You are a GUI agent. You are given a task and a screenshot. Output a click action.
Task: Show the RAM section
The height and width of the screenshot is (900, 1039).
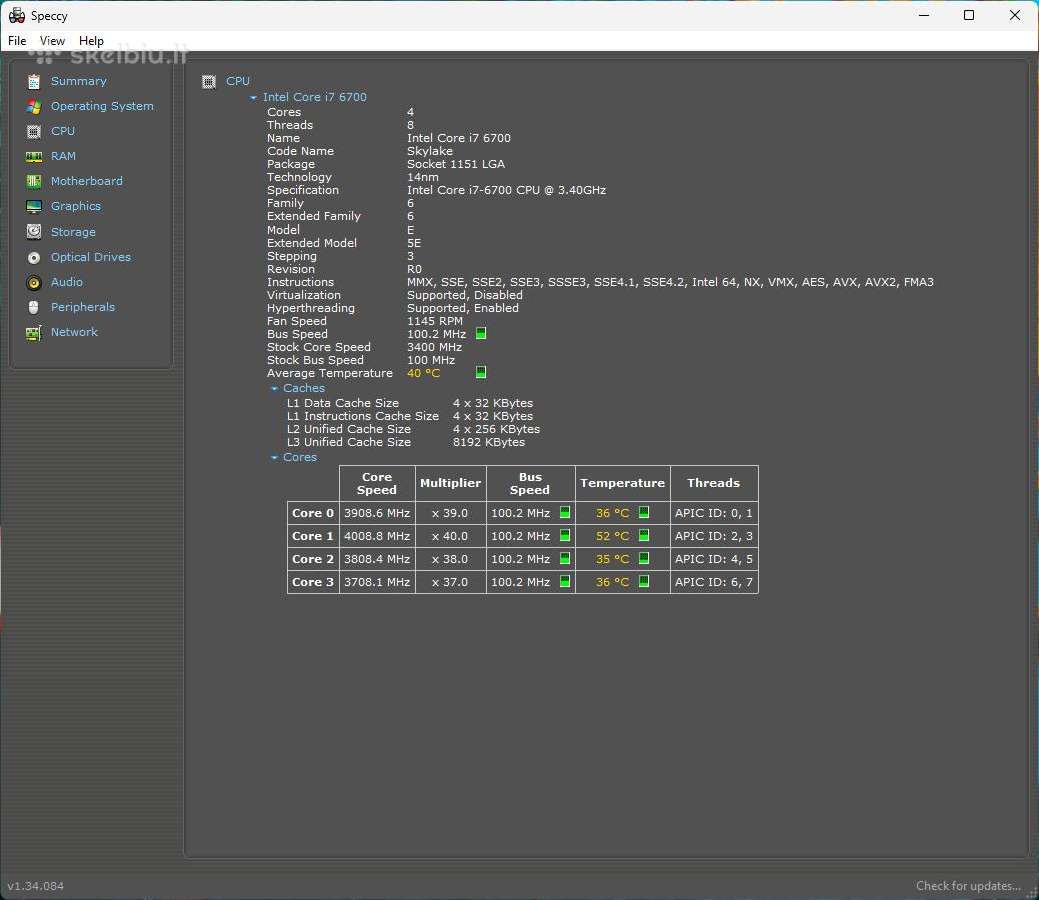coord(64,156)
